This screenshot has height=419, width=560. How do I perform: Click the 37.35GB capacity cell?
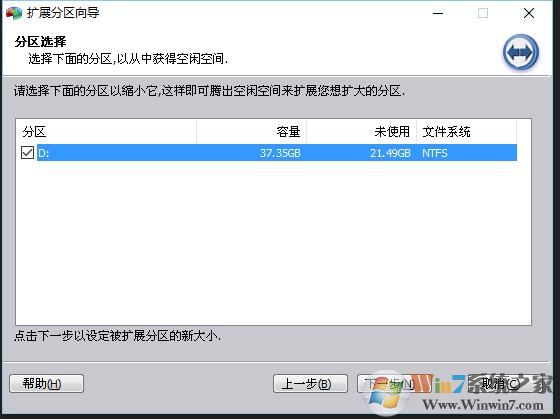(x=280, y=153)
